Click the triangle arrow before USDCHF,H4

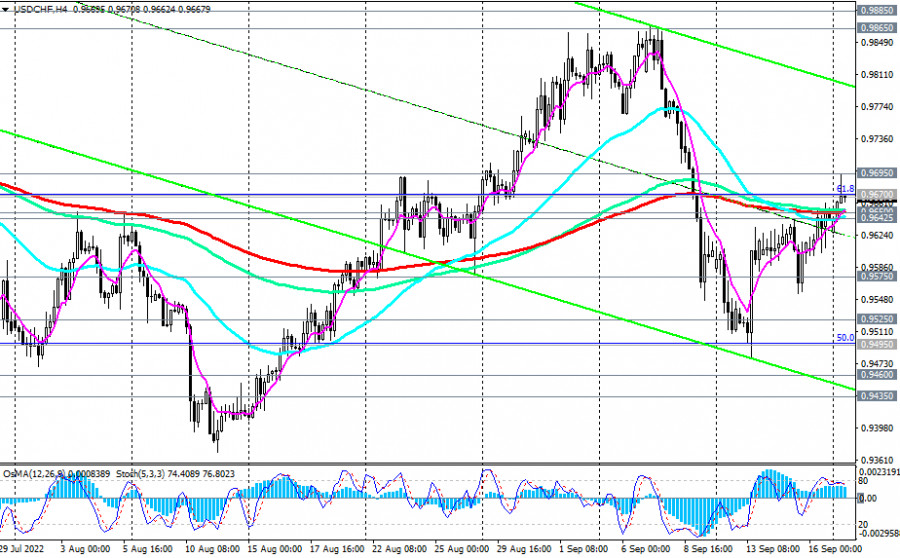(x=6, y=9)
